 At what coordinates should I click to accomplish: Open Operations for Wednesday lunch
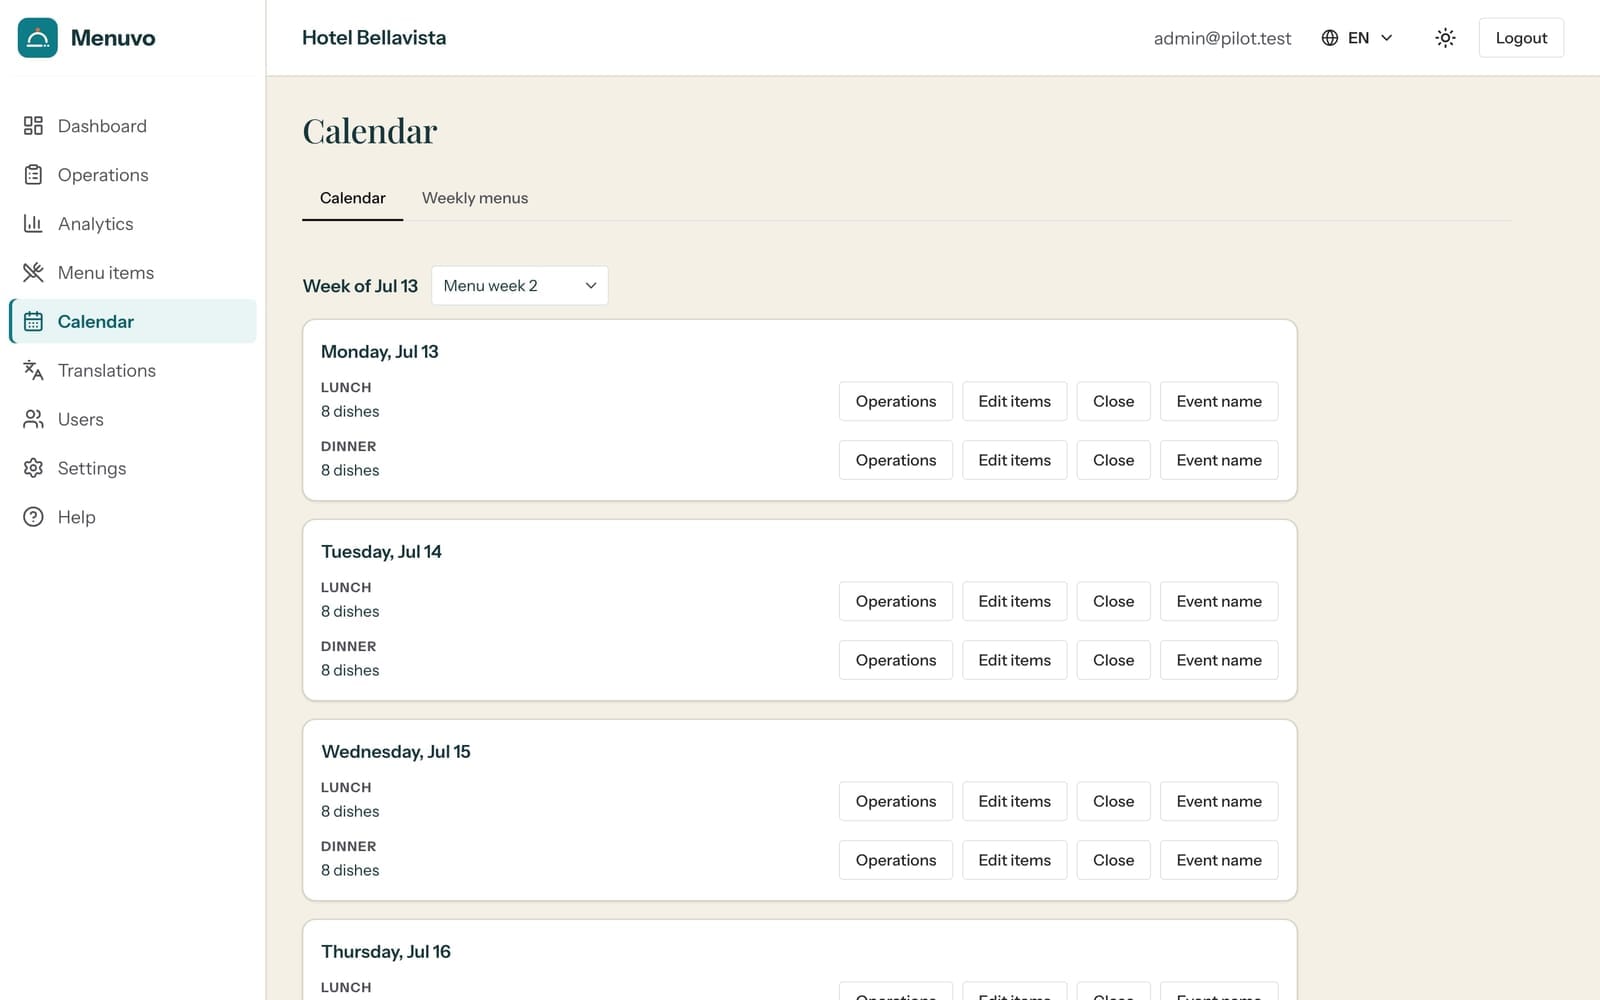pos(896,801)
